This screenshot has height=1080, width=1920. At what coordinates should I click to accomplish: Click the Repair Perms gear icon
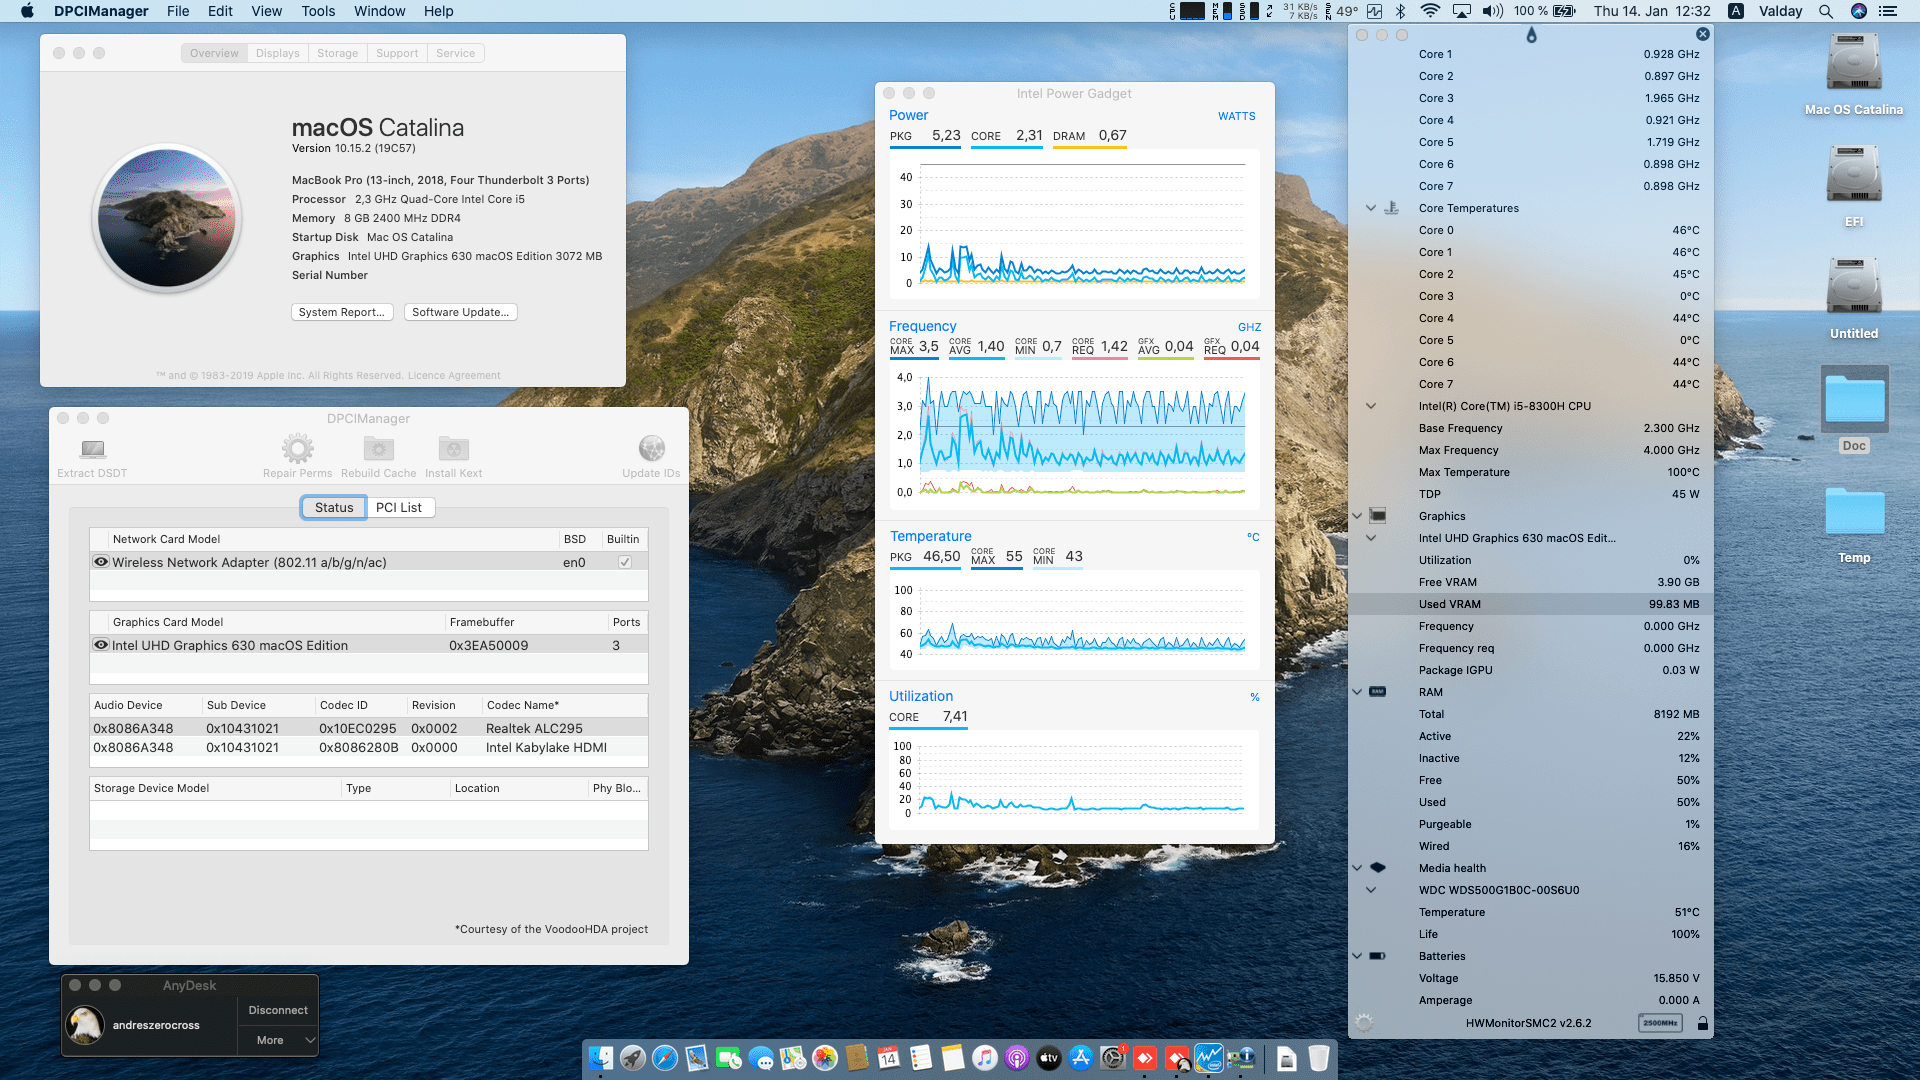tap(297, 448)
